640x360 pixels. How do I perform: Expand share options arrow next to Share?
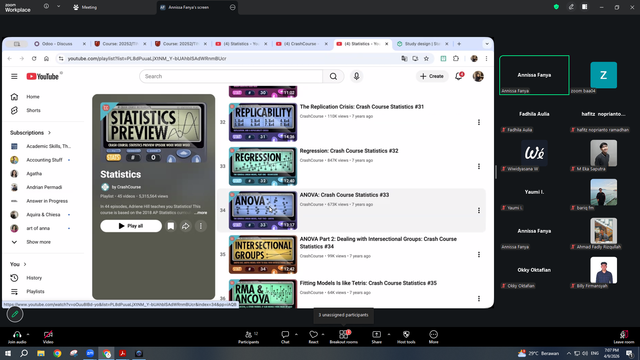click(x=389, y=334)
